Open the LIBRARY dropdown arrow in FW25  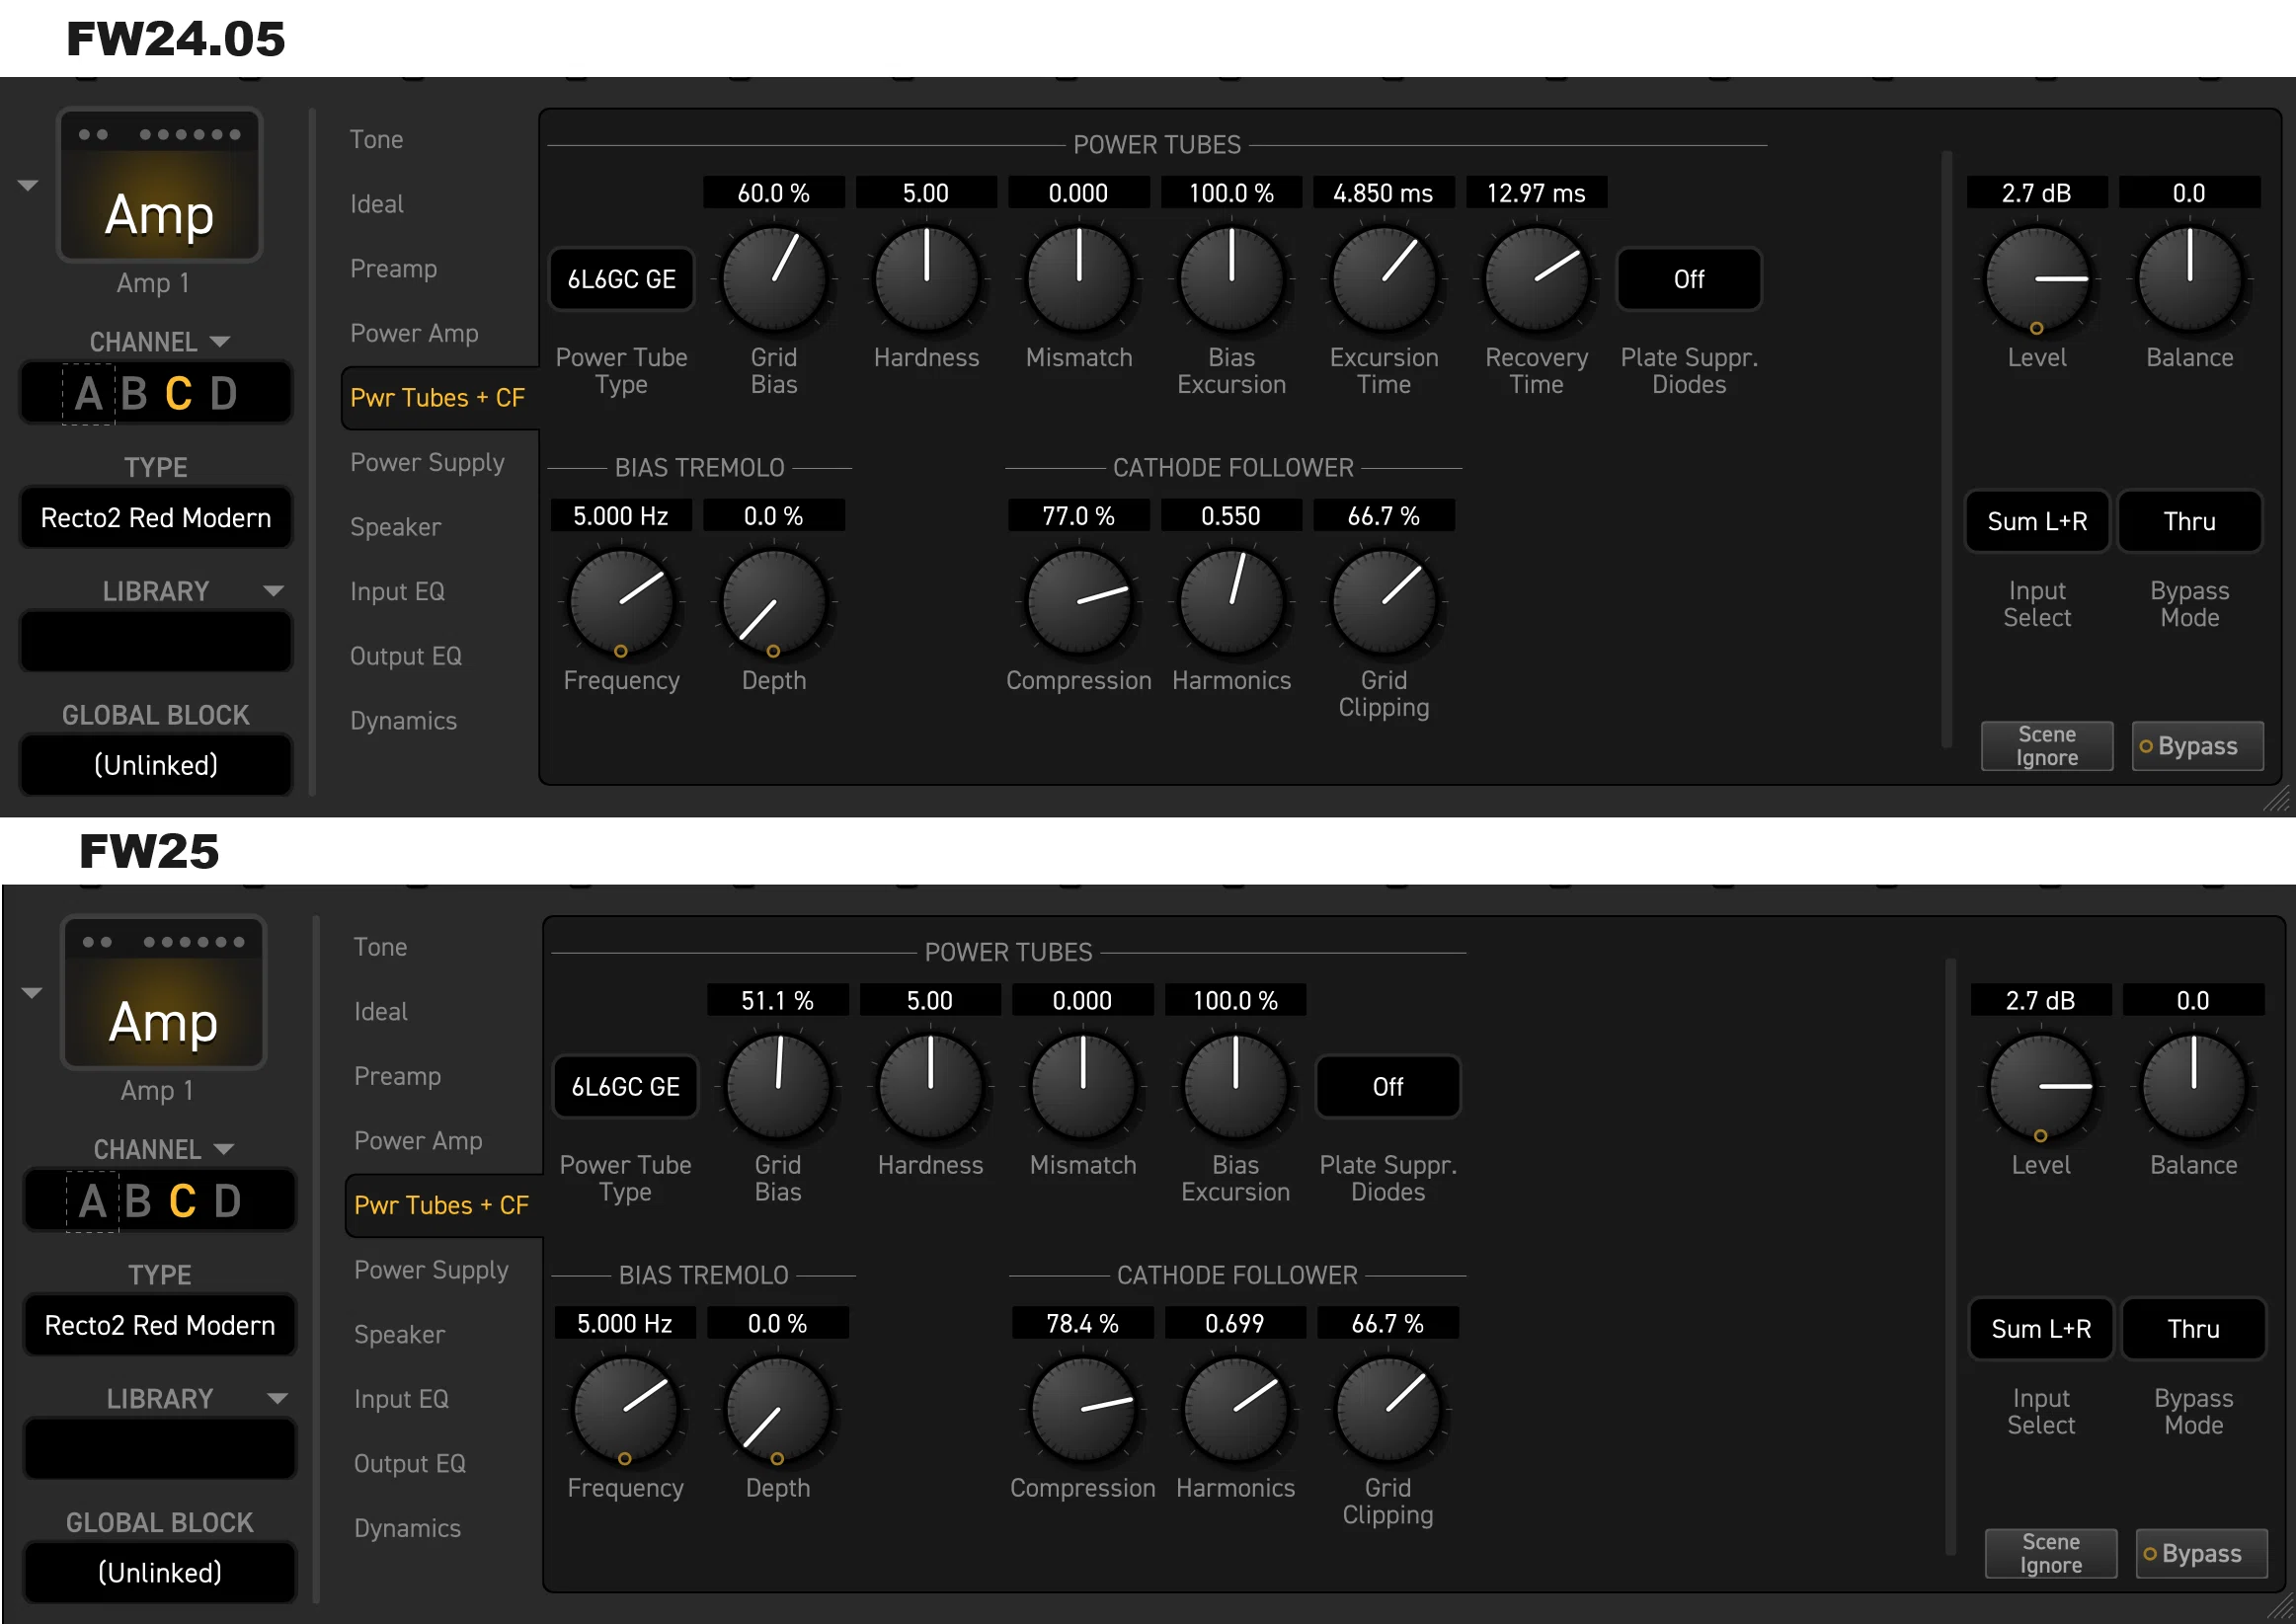coord(277,1398)
